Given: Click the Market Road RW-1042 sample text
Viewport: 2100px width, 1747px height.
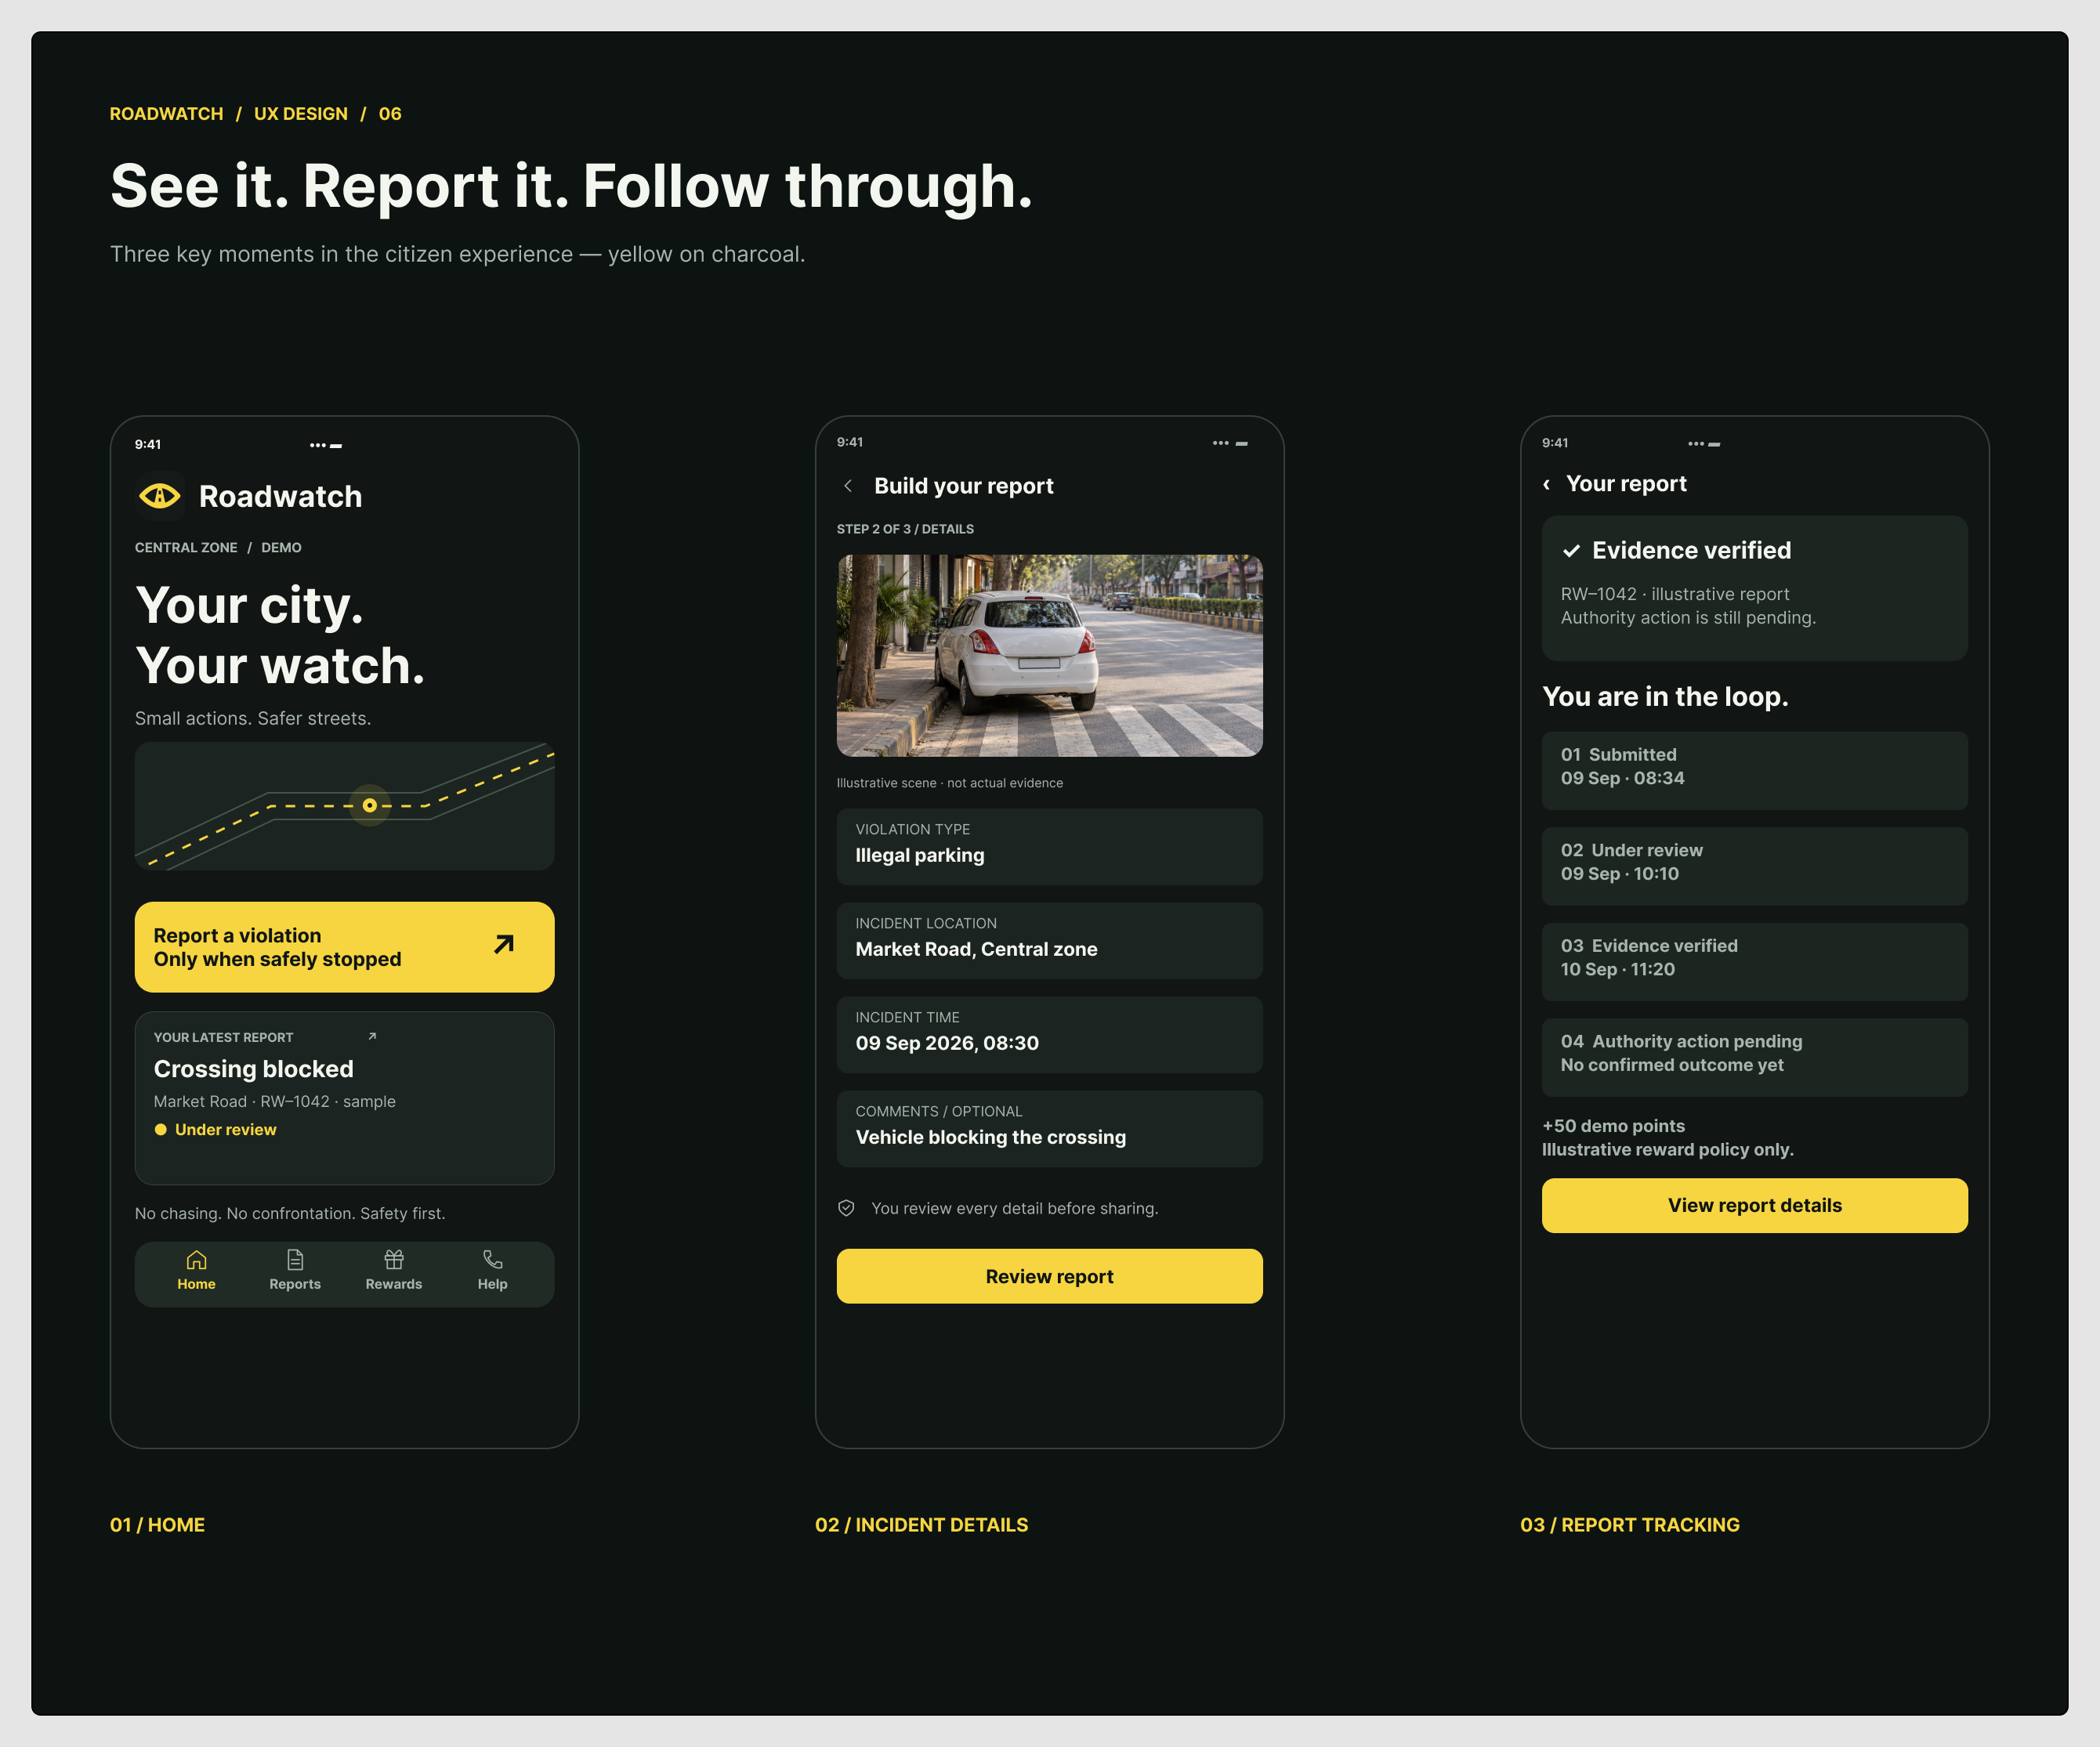Looking at the screenshot, I should pyautogui.click(x=275, y=1101).
